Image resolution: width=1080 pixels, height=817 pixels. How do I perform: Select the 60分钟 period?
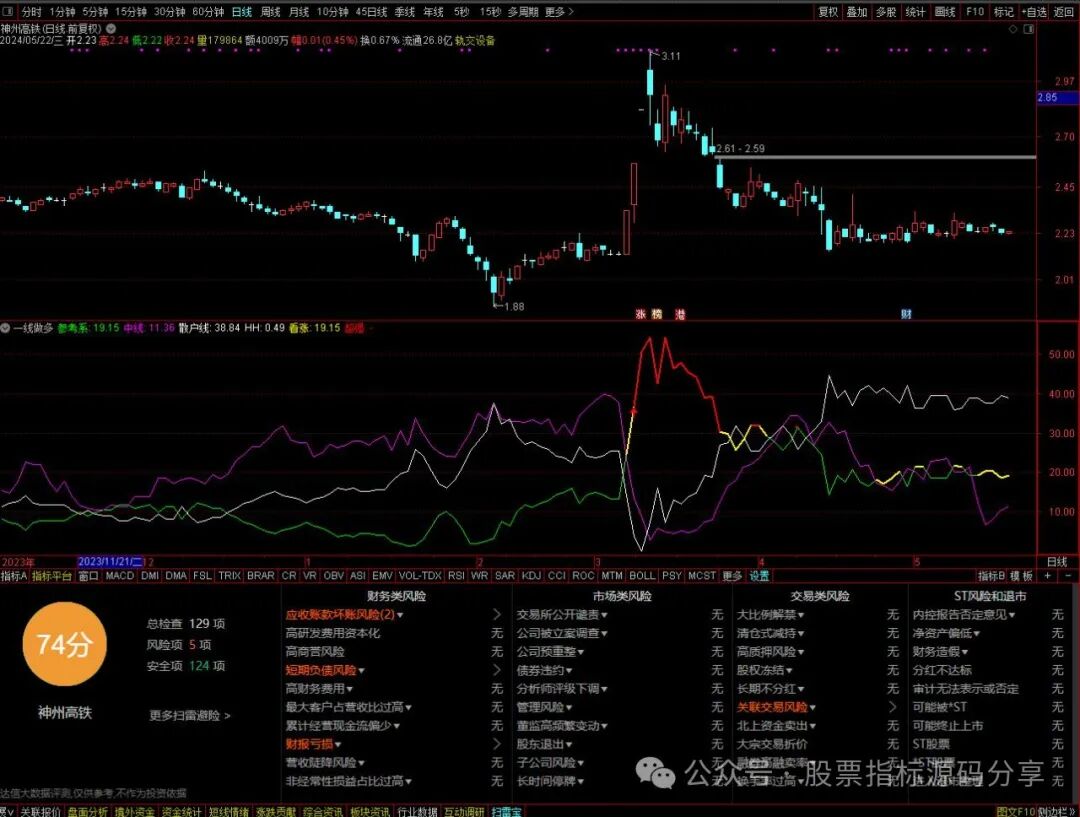(208, 12)
